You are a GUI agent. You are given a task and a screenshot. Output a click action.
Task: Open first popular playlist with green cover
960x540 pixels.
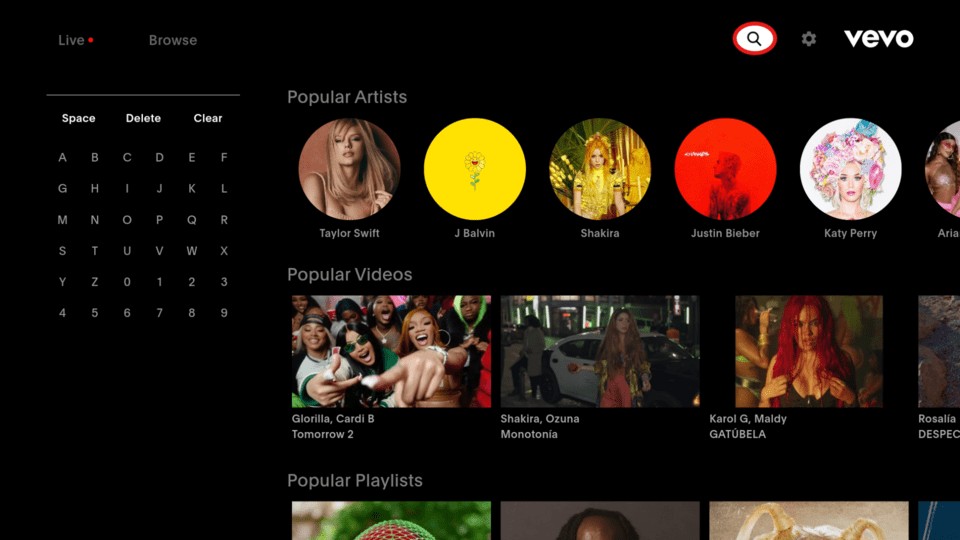coord(391,520)
